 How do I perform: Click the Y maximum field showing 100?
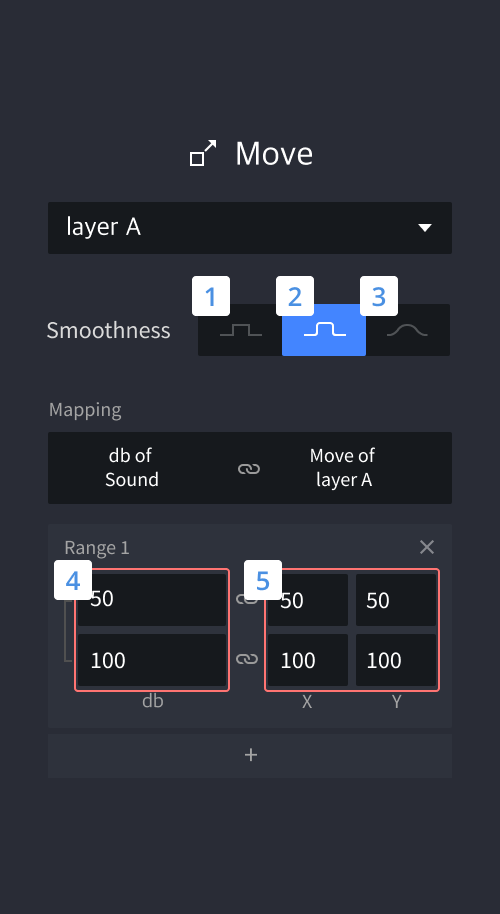[x=396, y=660]
